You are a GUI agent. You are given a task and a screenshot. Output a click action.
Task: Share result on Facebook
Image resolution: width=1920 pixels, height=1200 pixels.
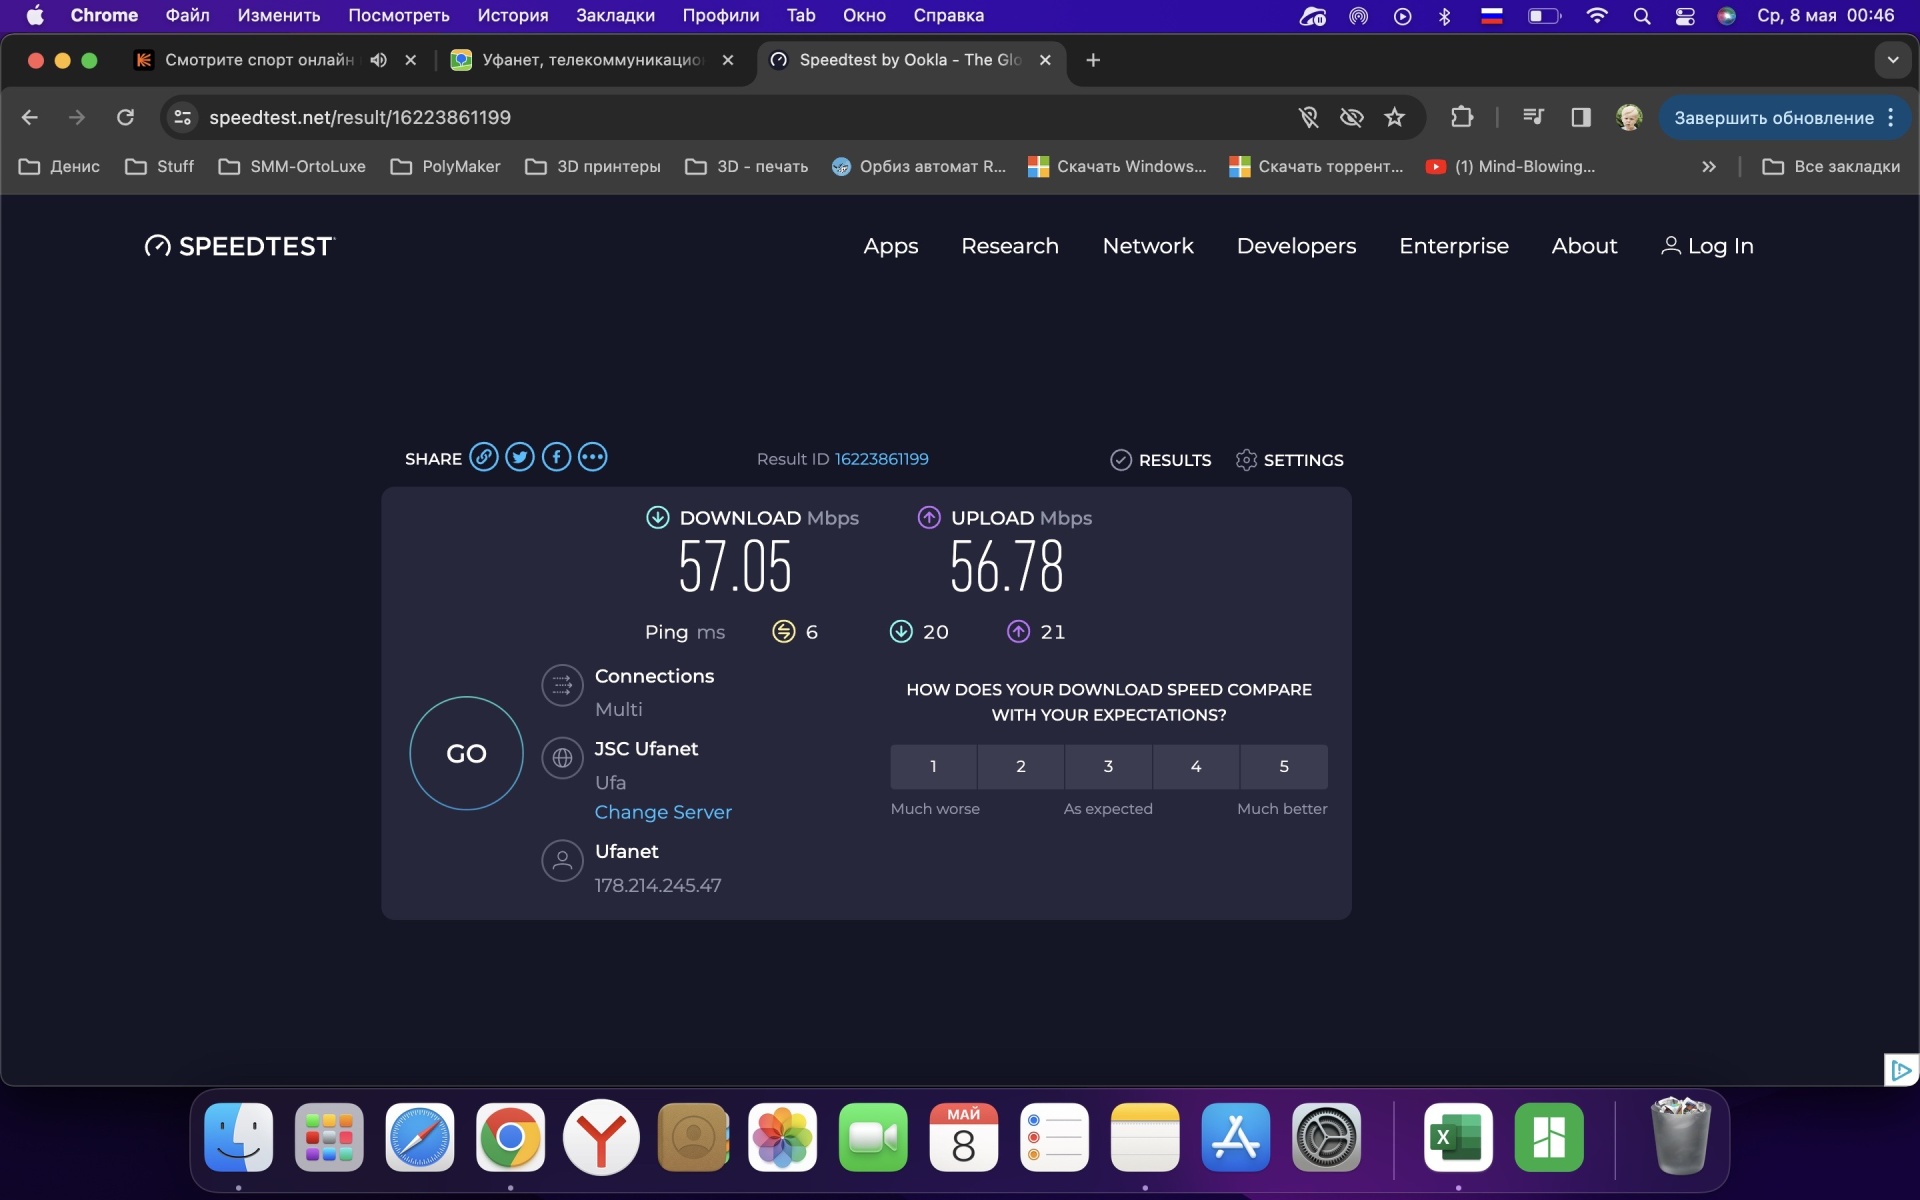pyautogui.click(x=556, y=457)
